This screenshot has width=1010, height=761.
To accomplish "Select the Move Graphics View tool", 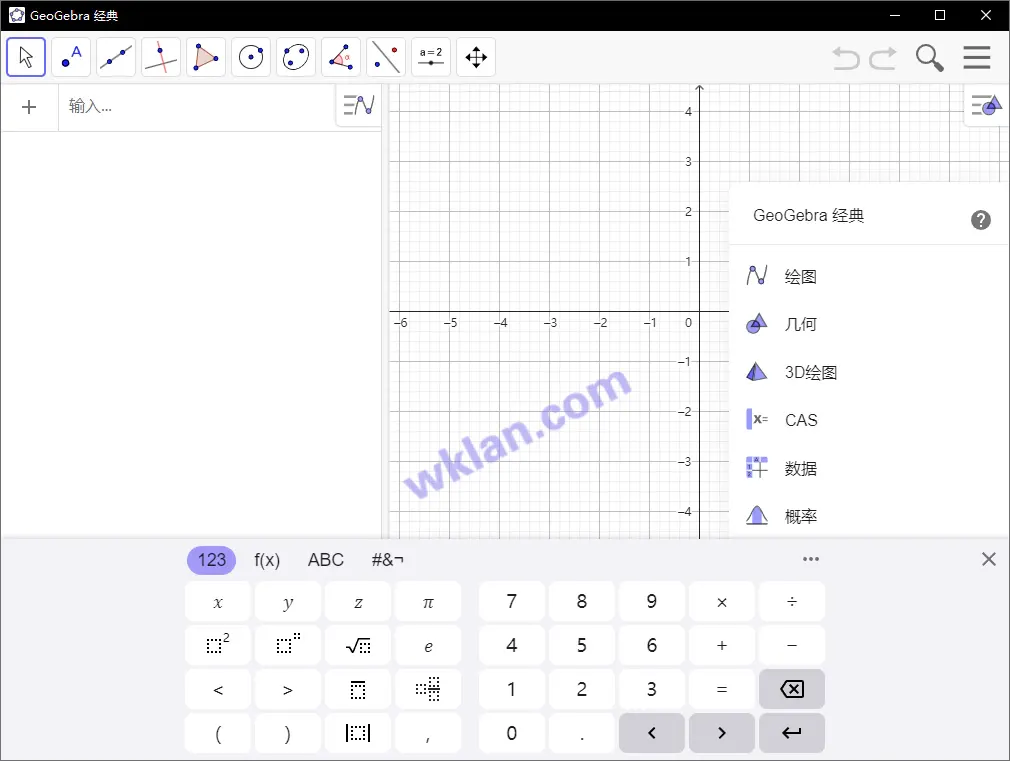I will click(476, 57).
